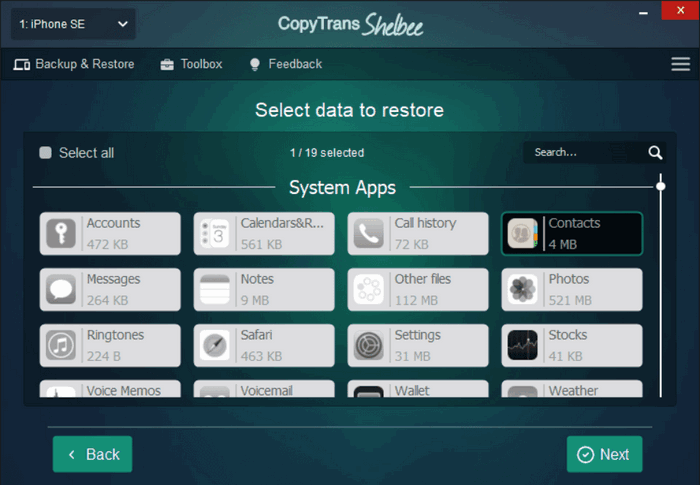The image size is (700, 485).
Task: Minimize the CopyTrans Shelbee window
Action: coord(643,13)
